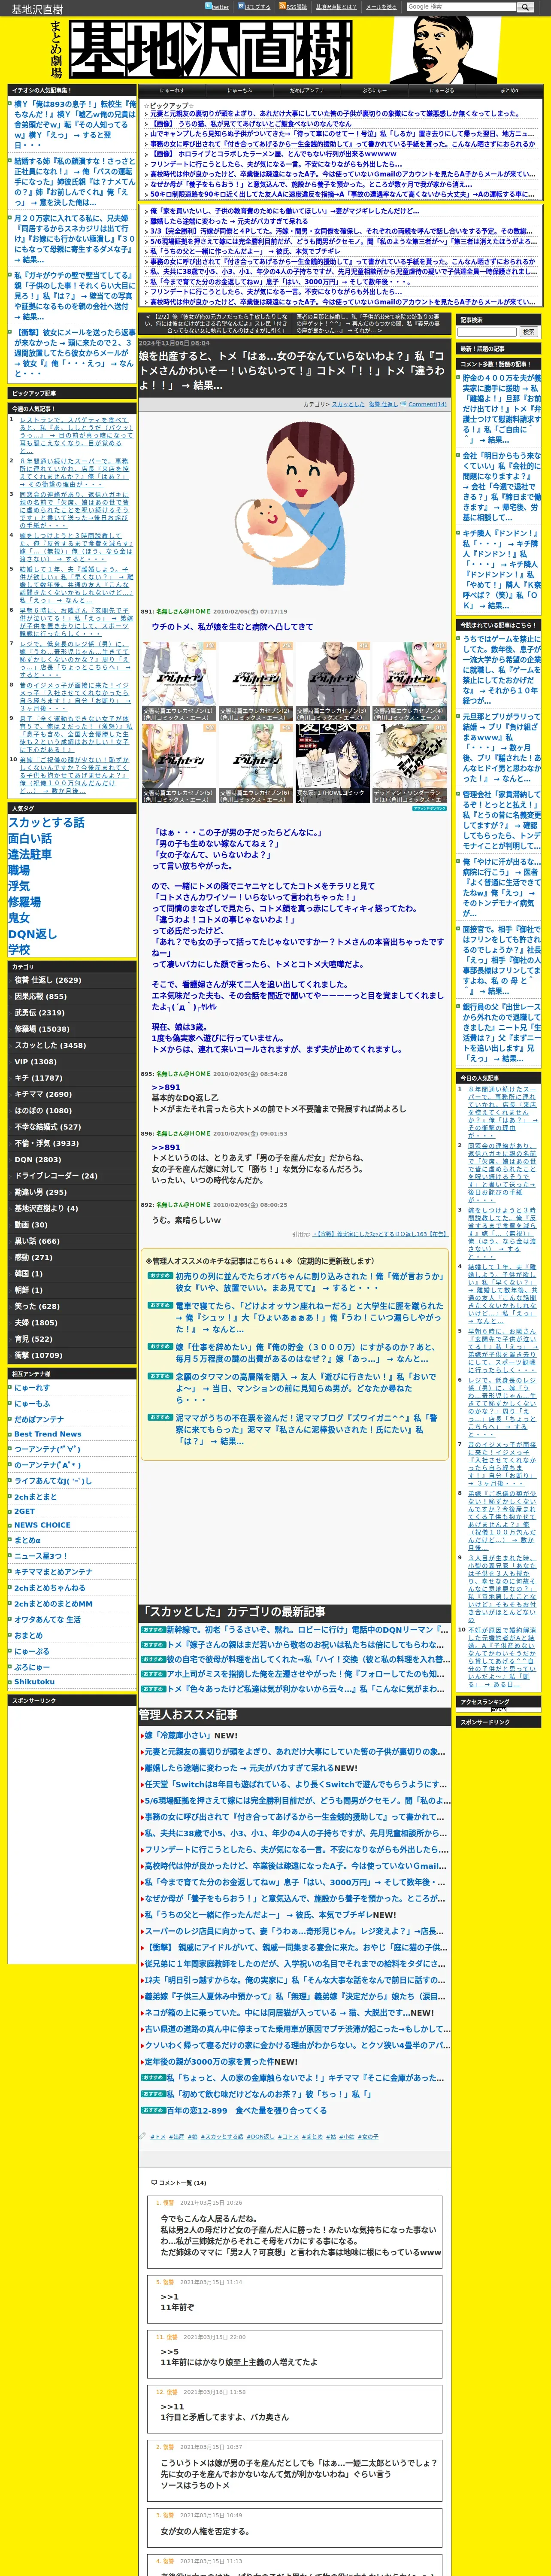This screenshot has width=551, height=2576.
Task: Click first おすすめ badge in admin recommended kichi list
Action: (160, 1276)
